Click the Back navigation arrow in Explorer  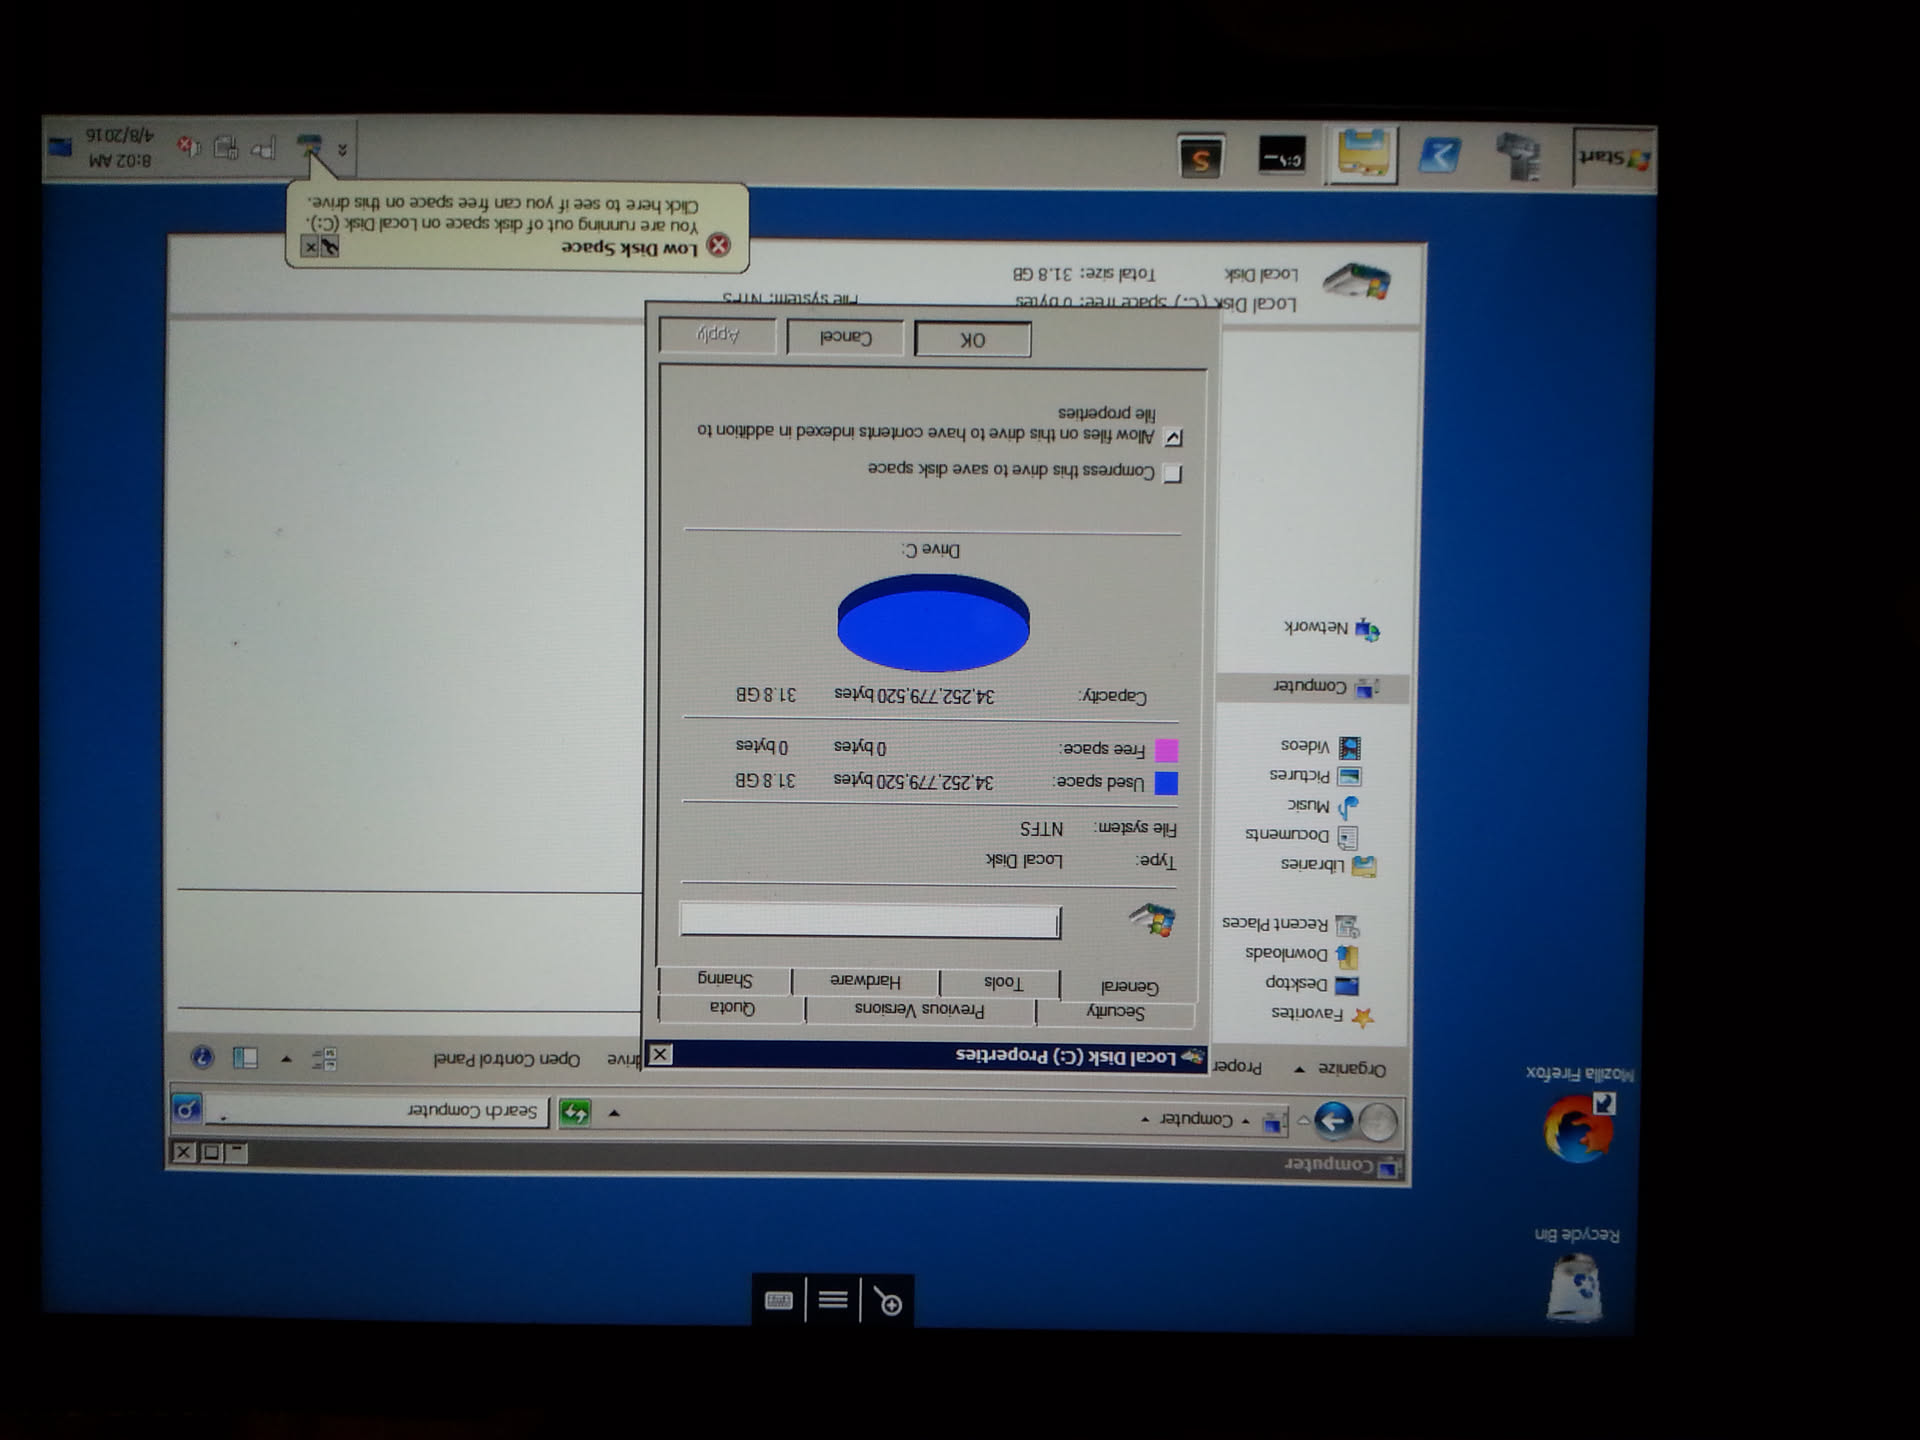1334,1120
